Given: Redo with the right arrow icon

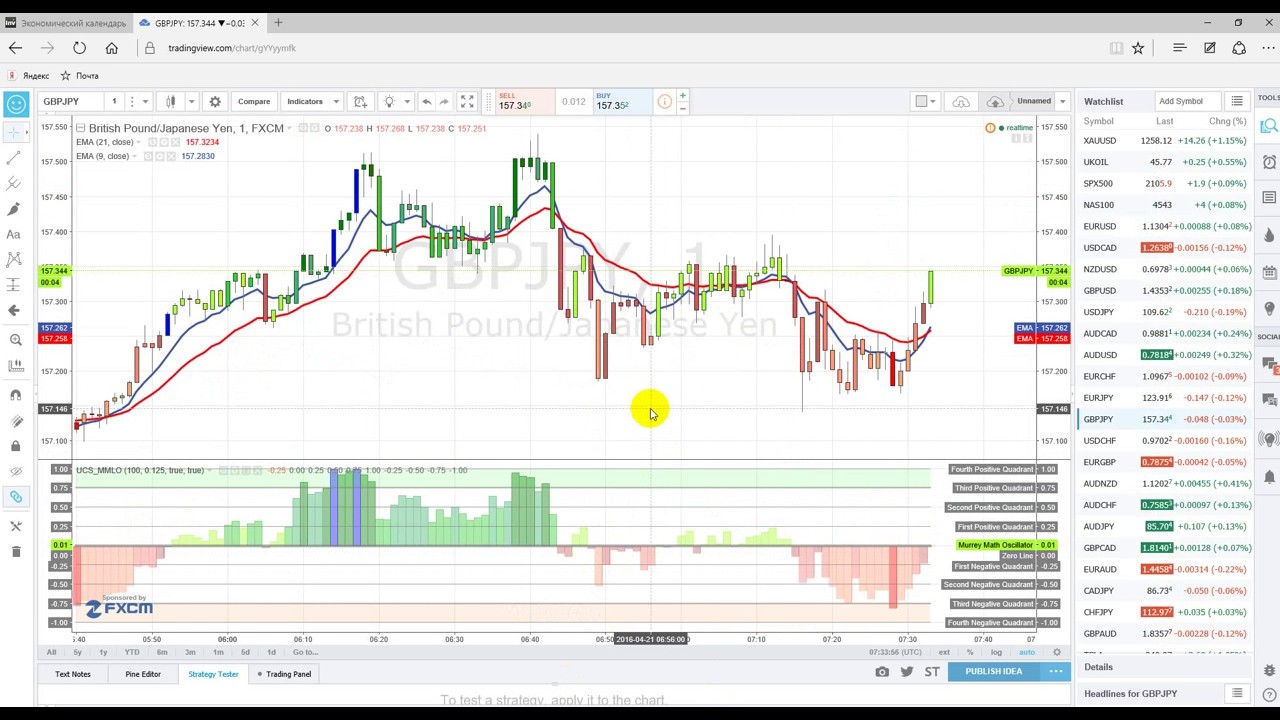Looking at the screenshot, I should (x=444, y=101).
